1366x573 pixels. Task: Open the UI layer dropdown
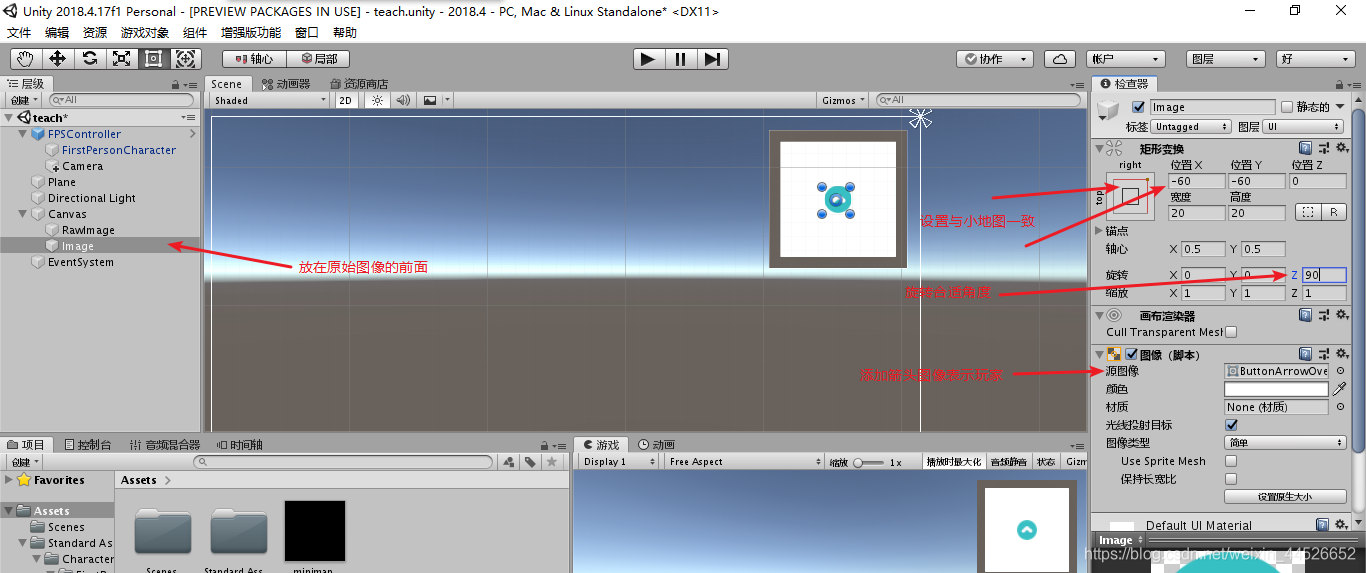(1305, 127)
